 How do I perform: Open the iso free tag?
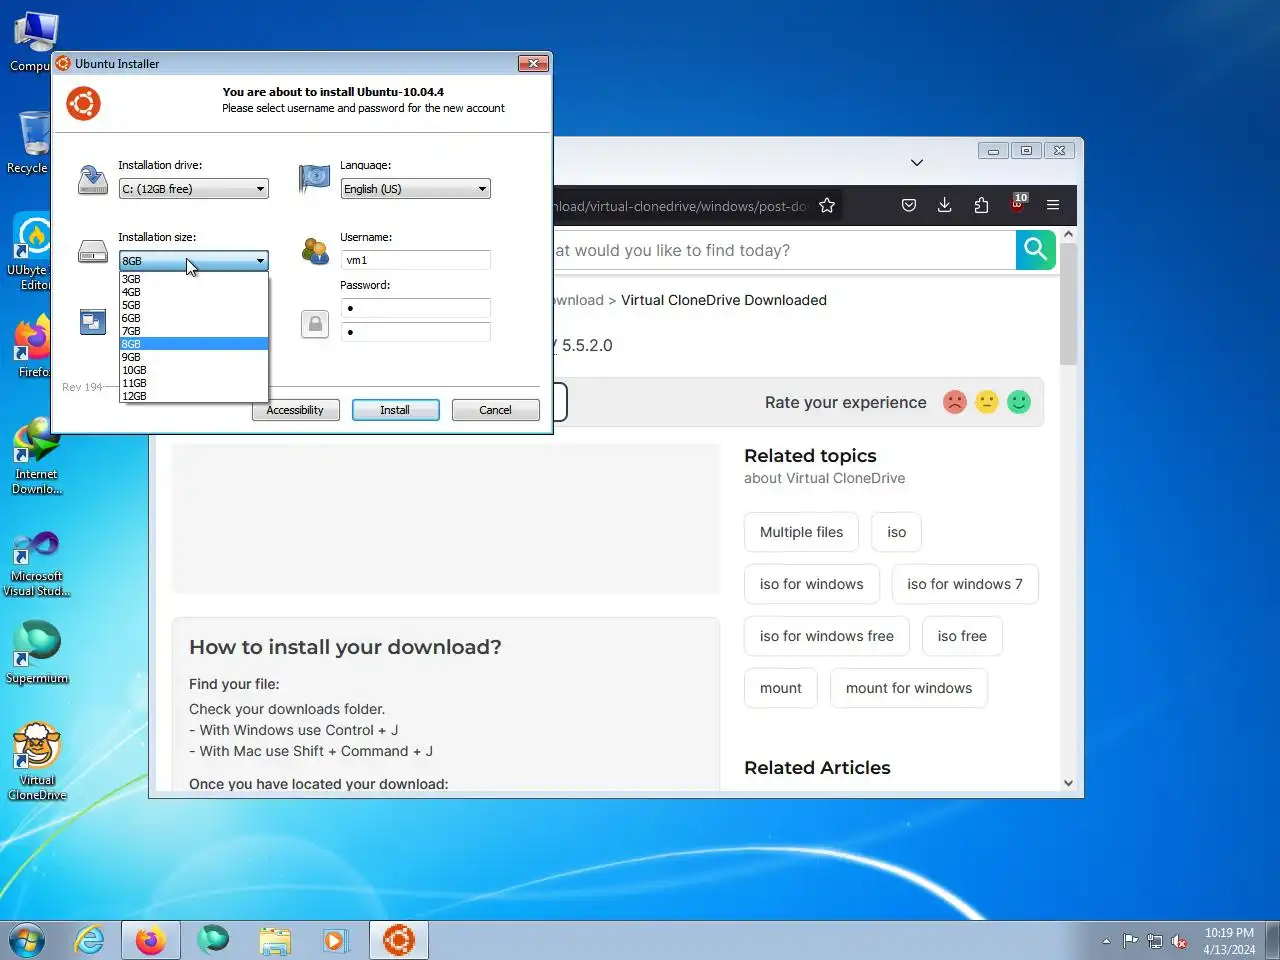point(962,636)
